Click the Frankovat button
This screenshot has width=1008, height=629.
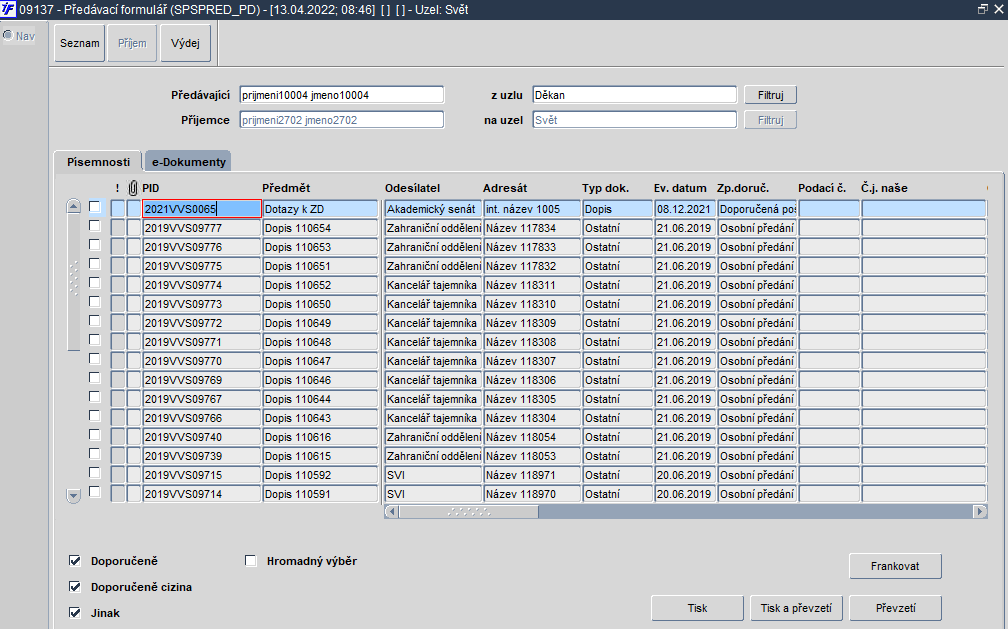895,566
